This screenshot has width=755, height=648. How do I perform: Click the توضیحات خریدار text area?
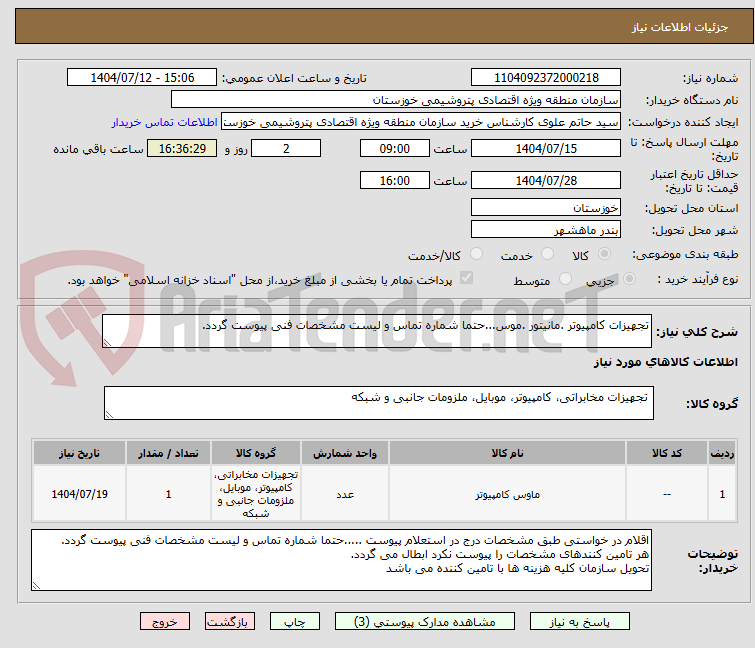point(341,560)
